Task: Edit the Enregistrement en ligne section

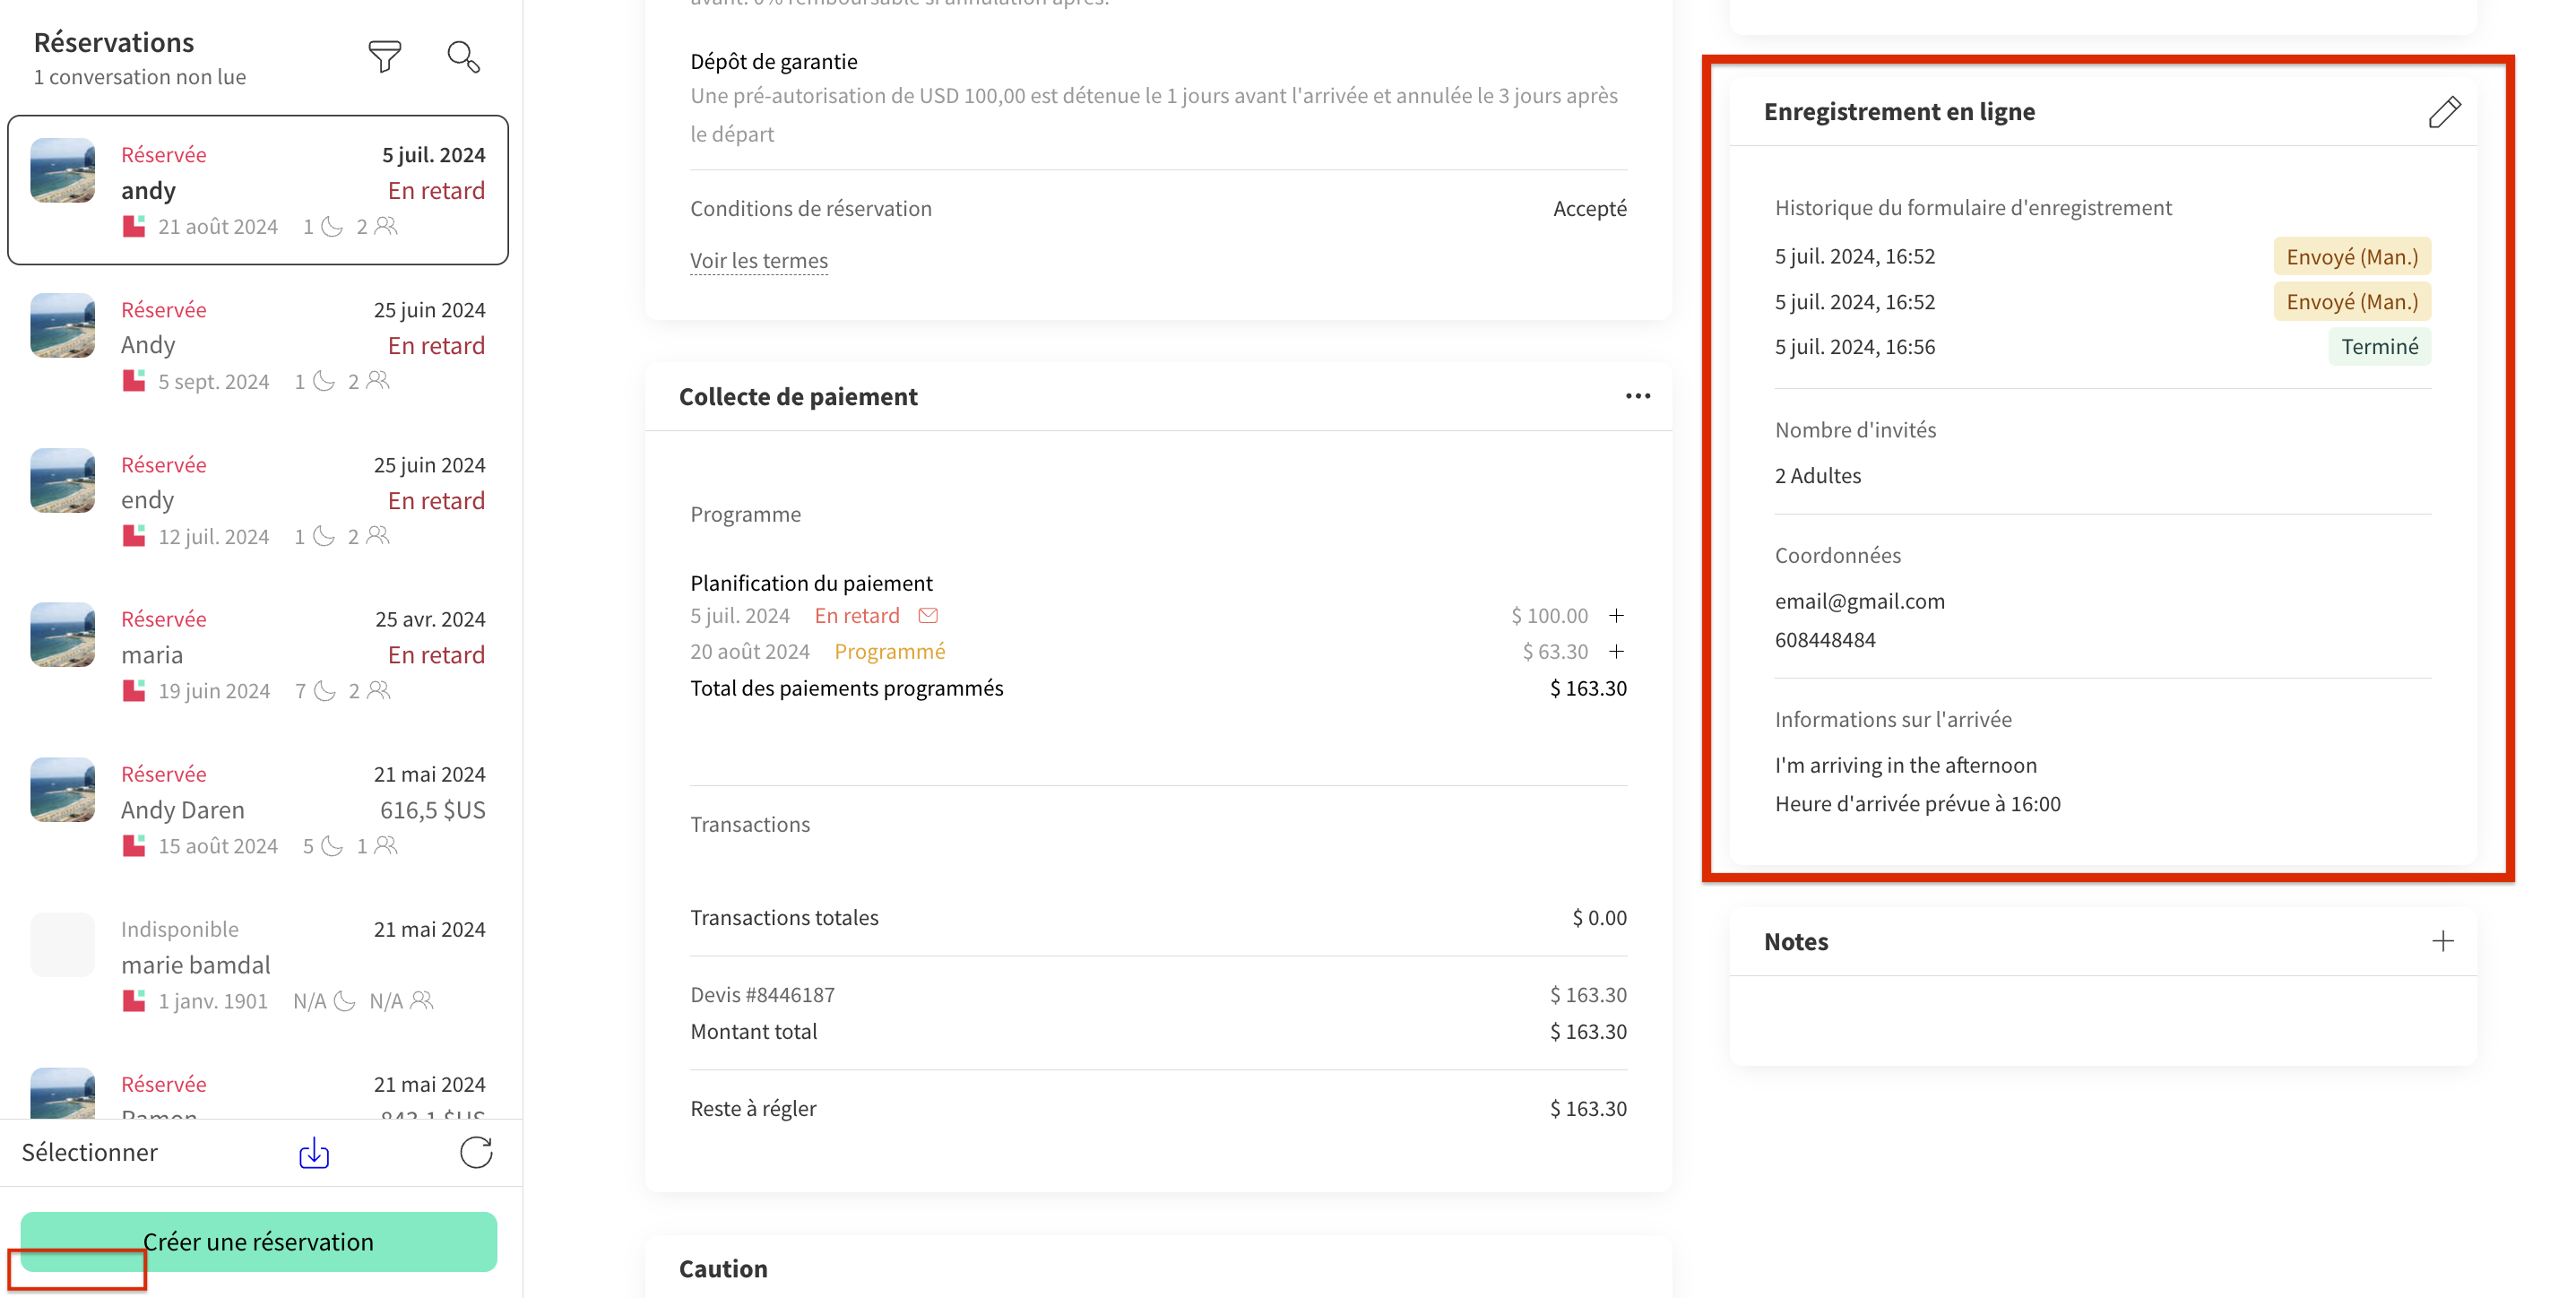Action: (x=2443, y=112)
